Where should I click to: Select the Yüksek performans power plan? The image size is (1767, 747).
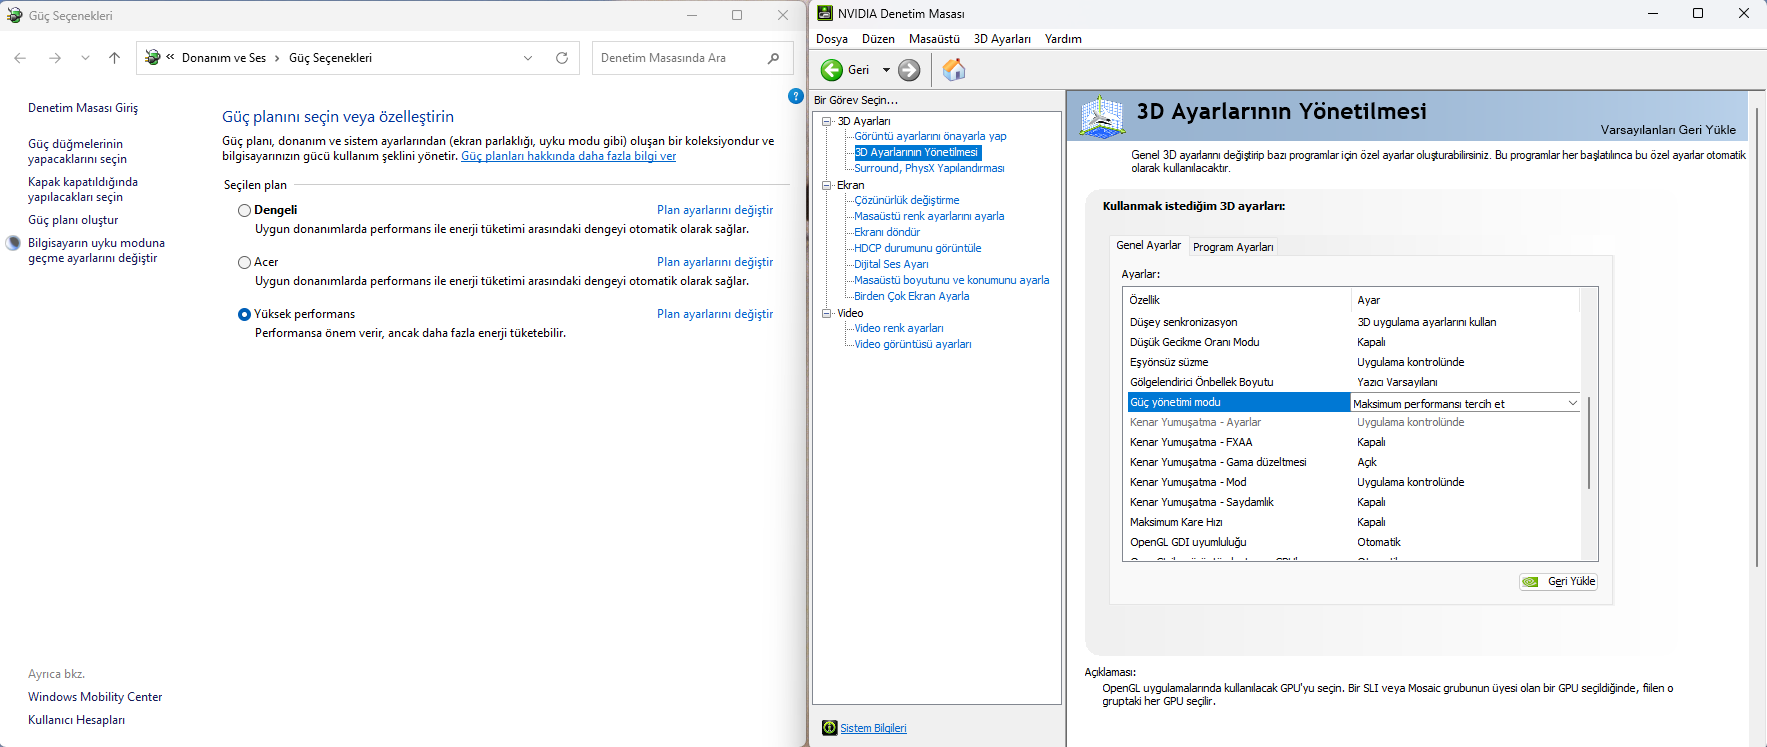click(244, 315)
